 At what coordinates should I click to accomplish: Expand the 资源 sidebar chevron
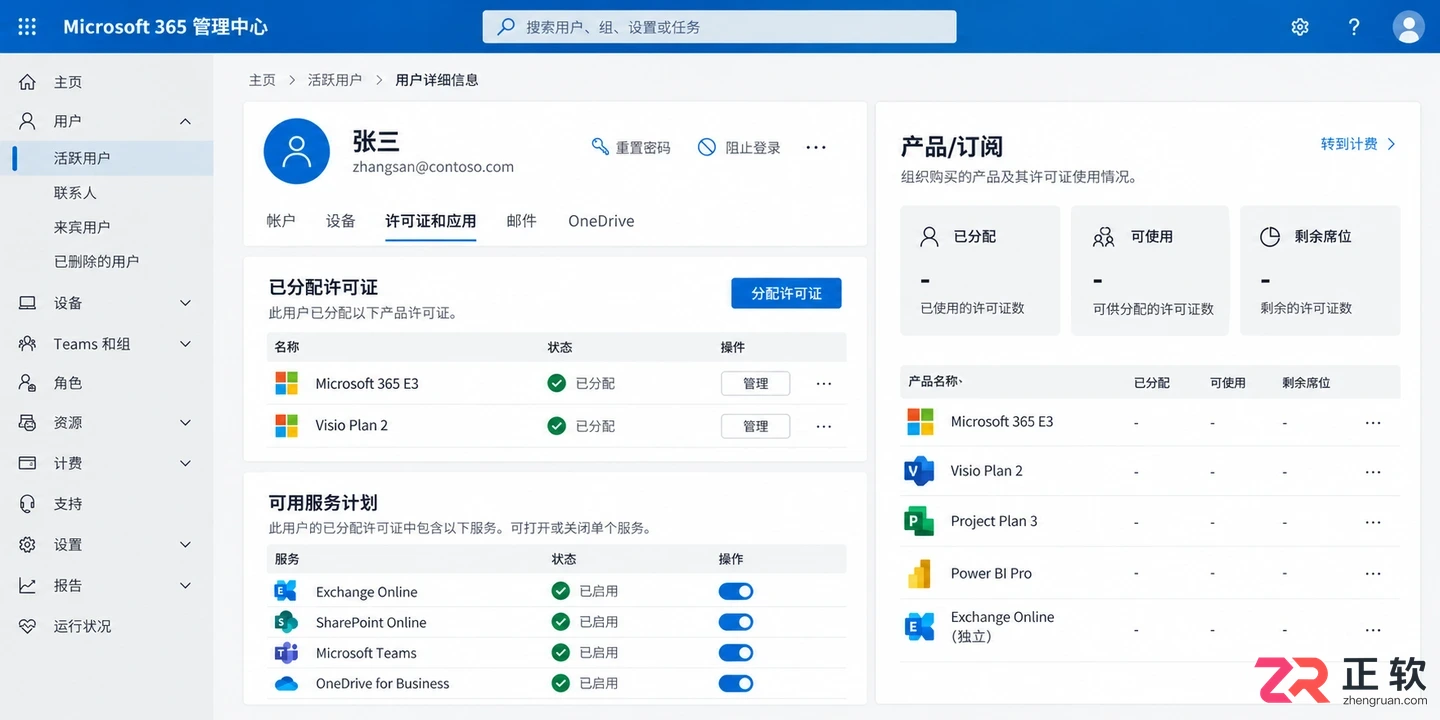185,423
